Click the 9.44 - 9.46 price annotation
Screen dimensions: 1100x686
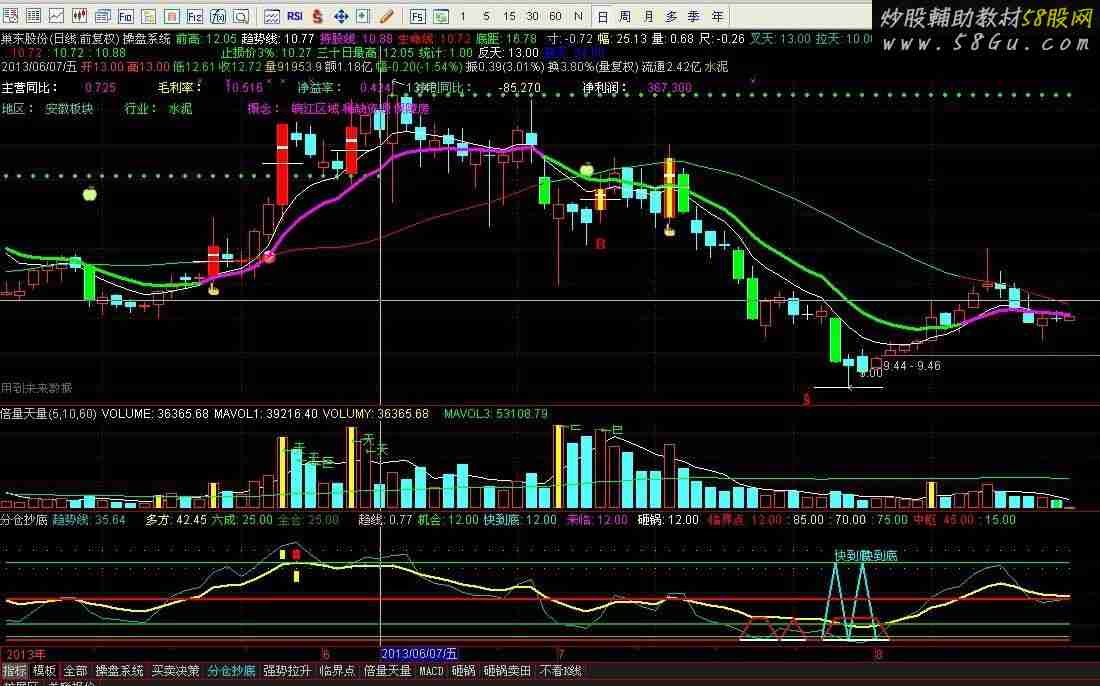[x=912, y=365]
